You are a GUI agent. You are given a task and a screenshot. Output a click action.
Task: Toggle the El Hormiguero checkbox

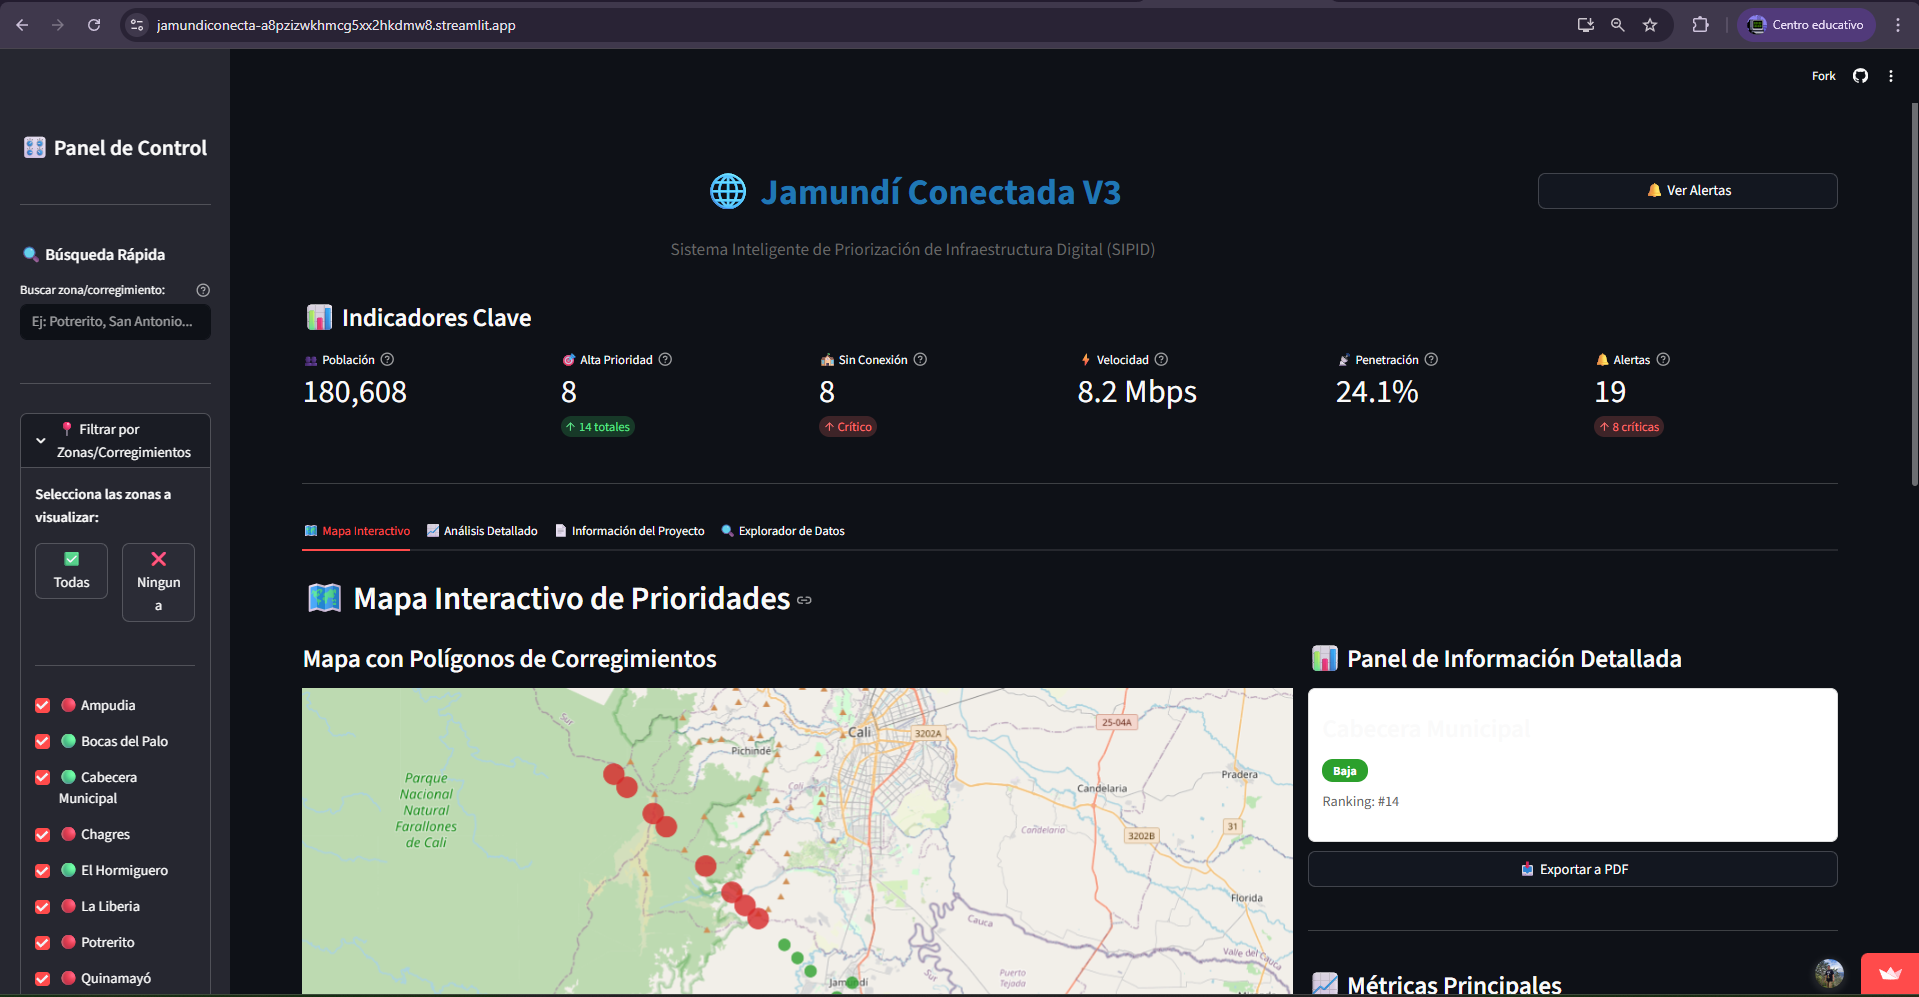pyautogui.click(x=43, y=870)
